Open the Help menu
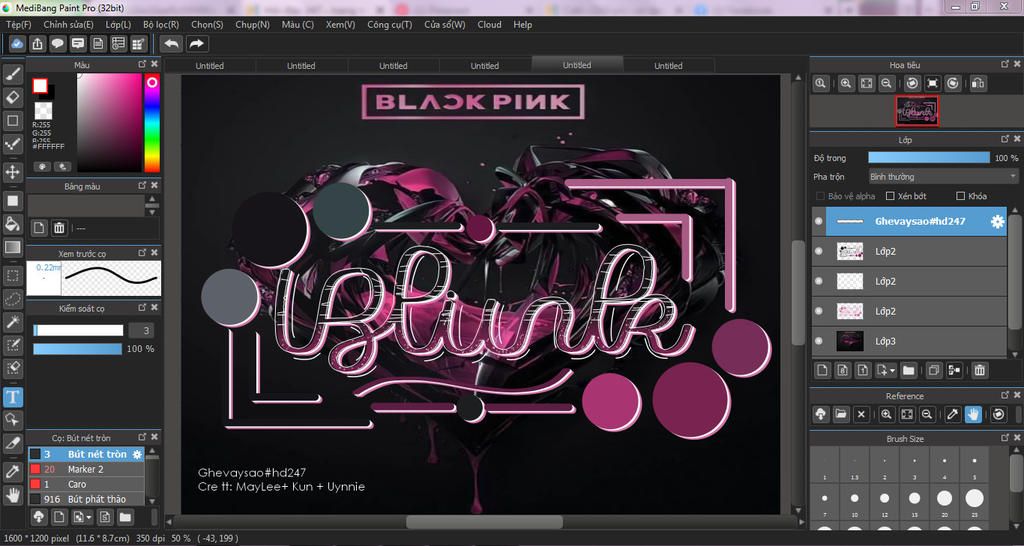This screenshot has width=1024, height=546. (x=522, y=24)
